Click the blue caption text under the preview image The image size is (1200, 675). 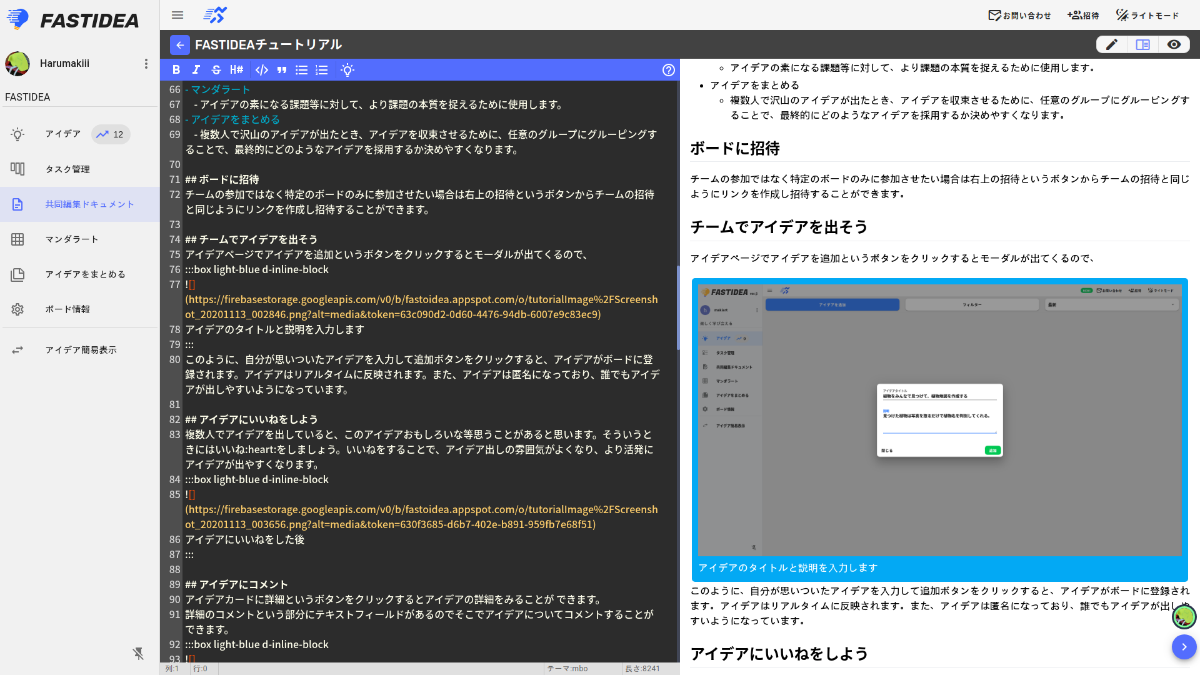787,568
